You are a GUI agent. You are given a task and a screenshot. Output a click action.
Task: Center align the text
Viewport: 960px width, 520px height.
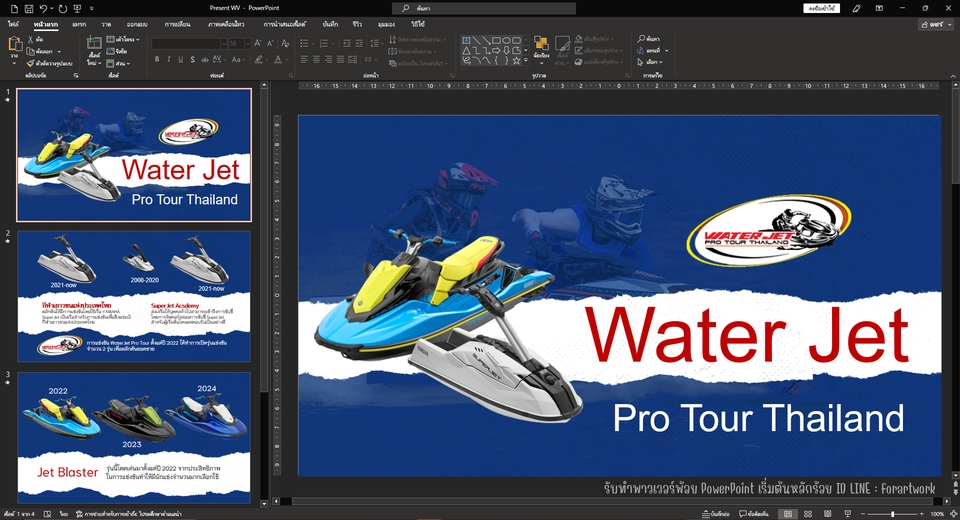point(317,59)
